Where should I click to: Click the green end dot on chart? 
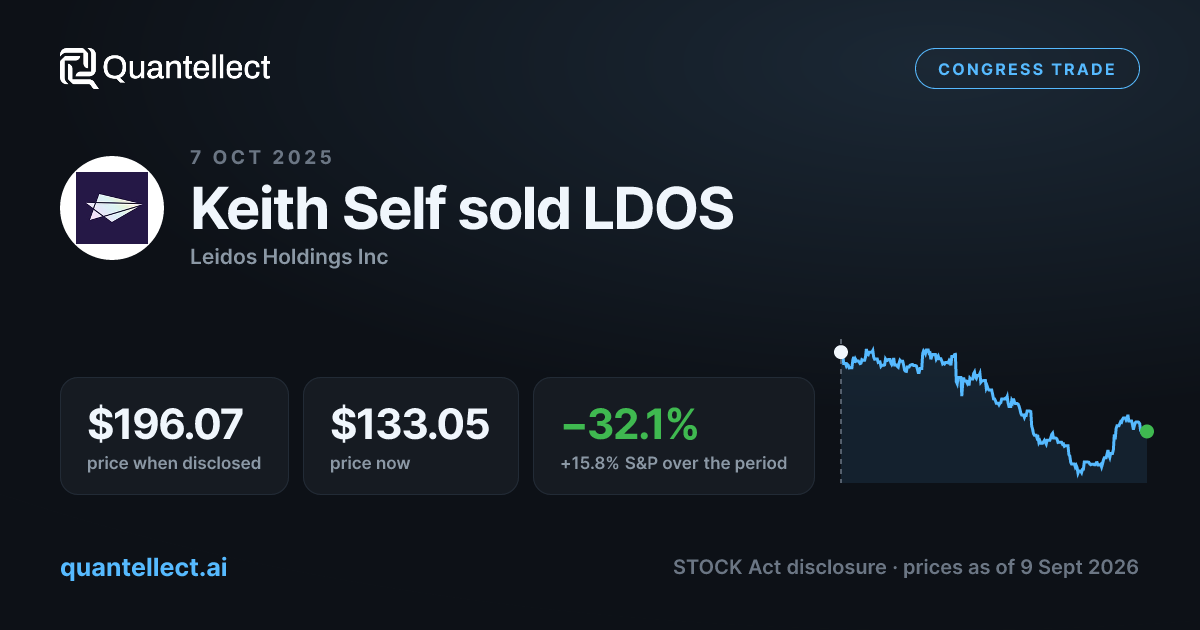tap(1147, 431)
